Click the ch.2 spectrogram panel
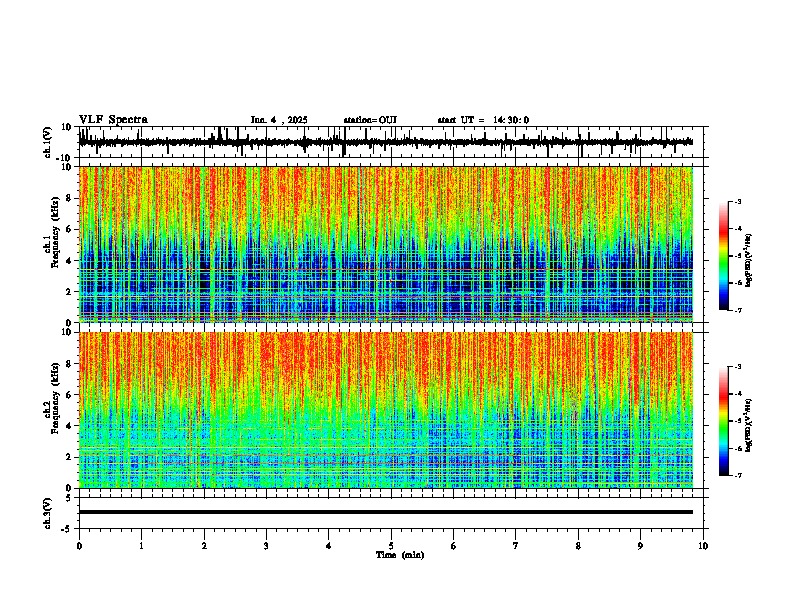The image size is (792, 612). click(x=386, y=410)
